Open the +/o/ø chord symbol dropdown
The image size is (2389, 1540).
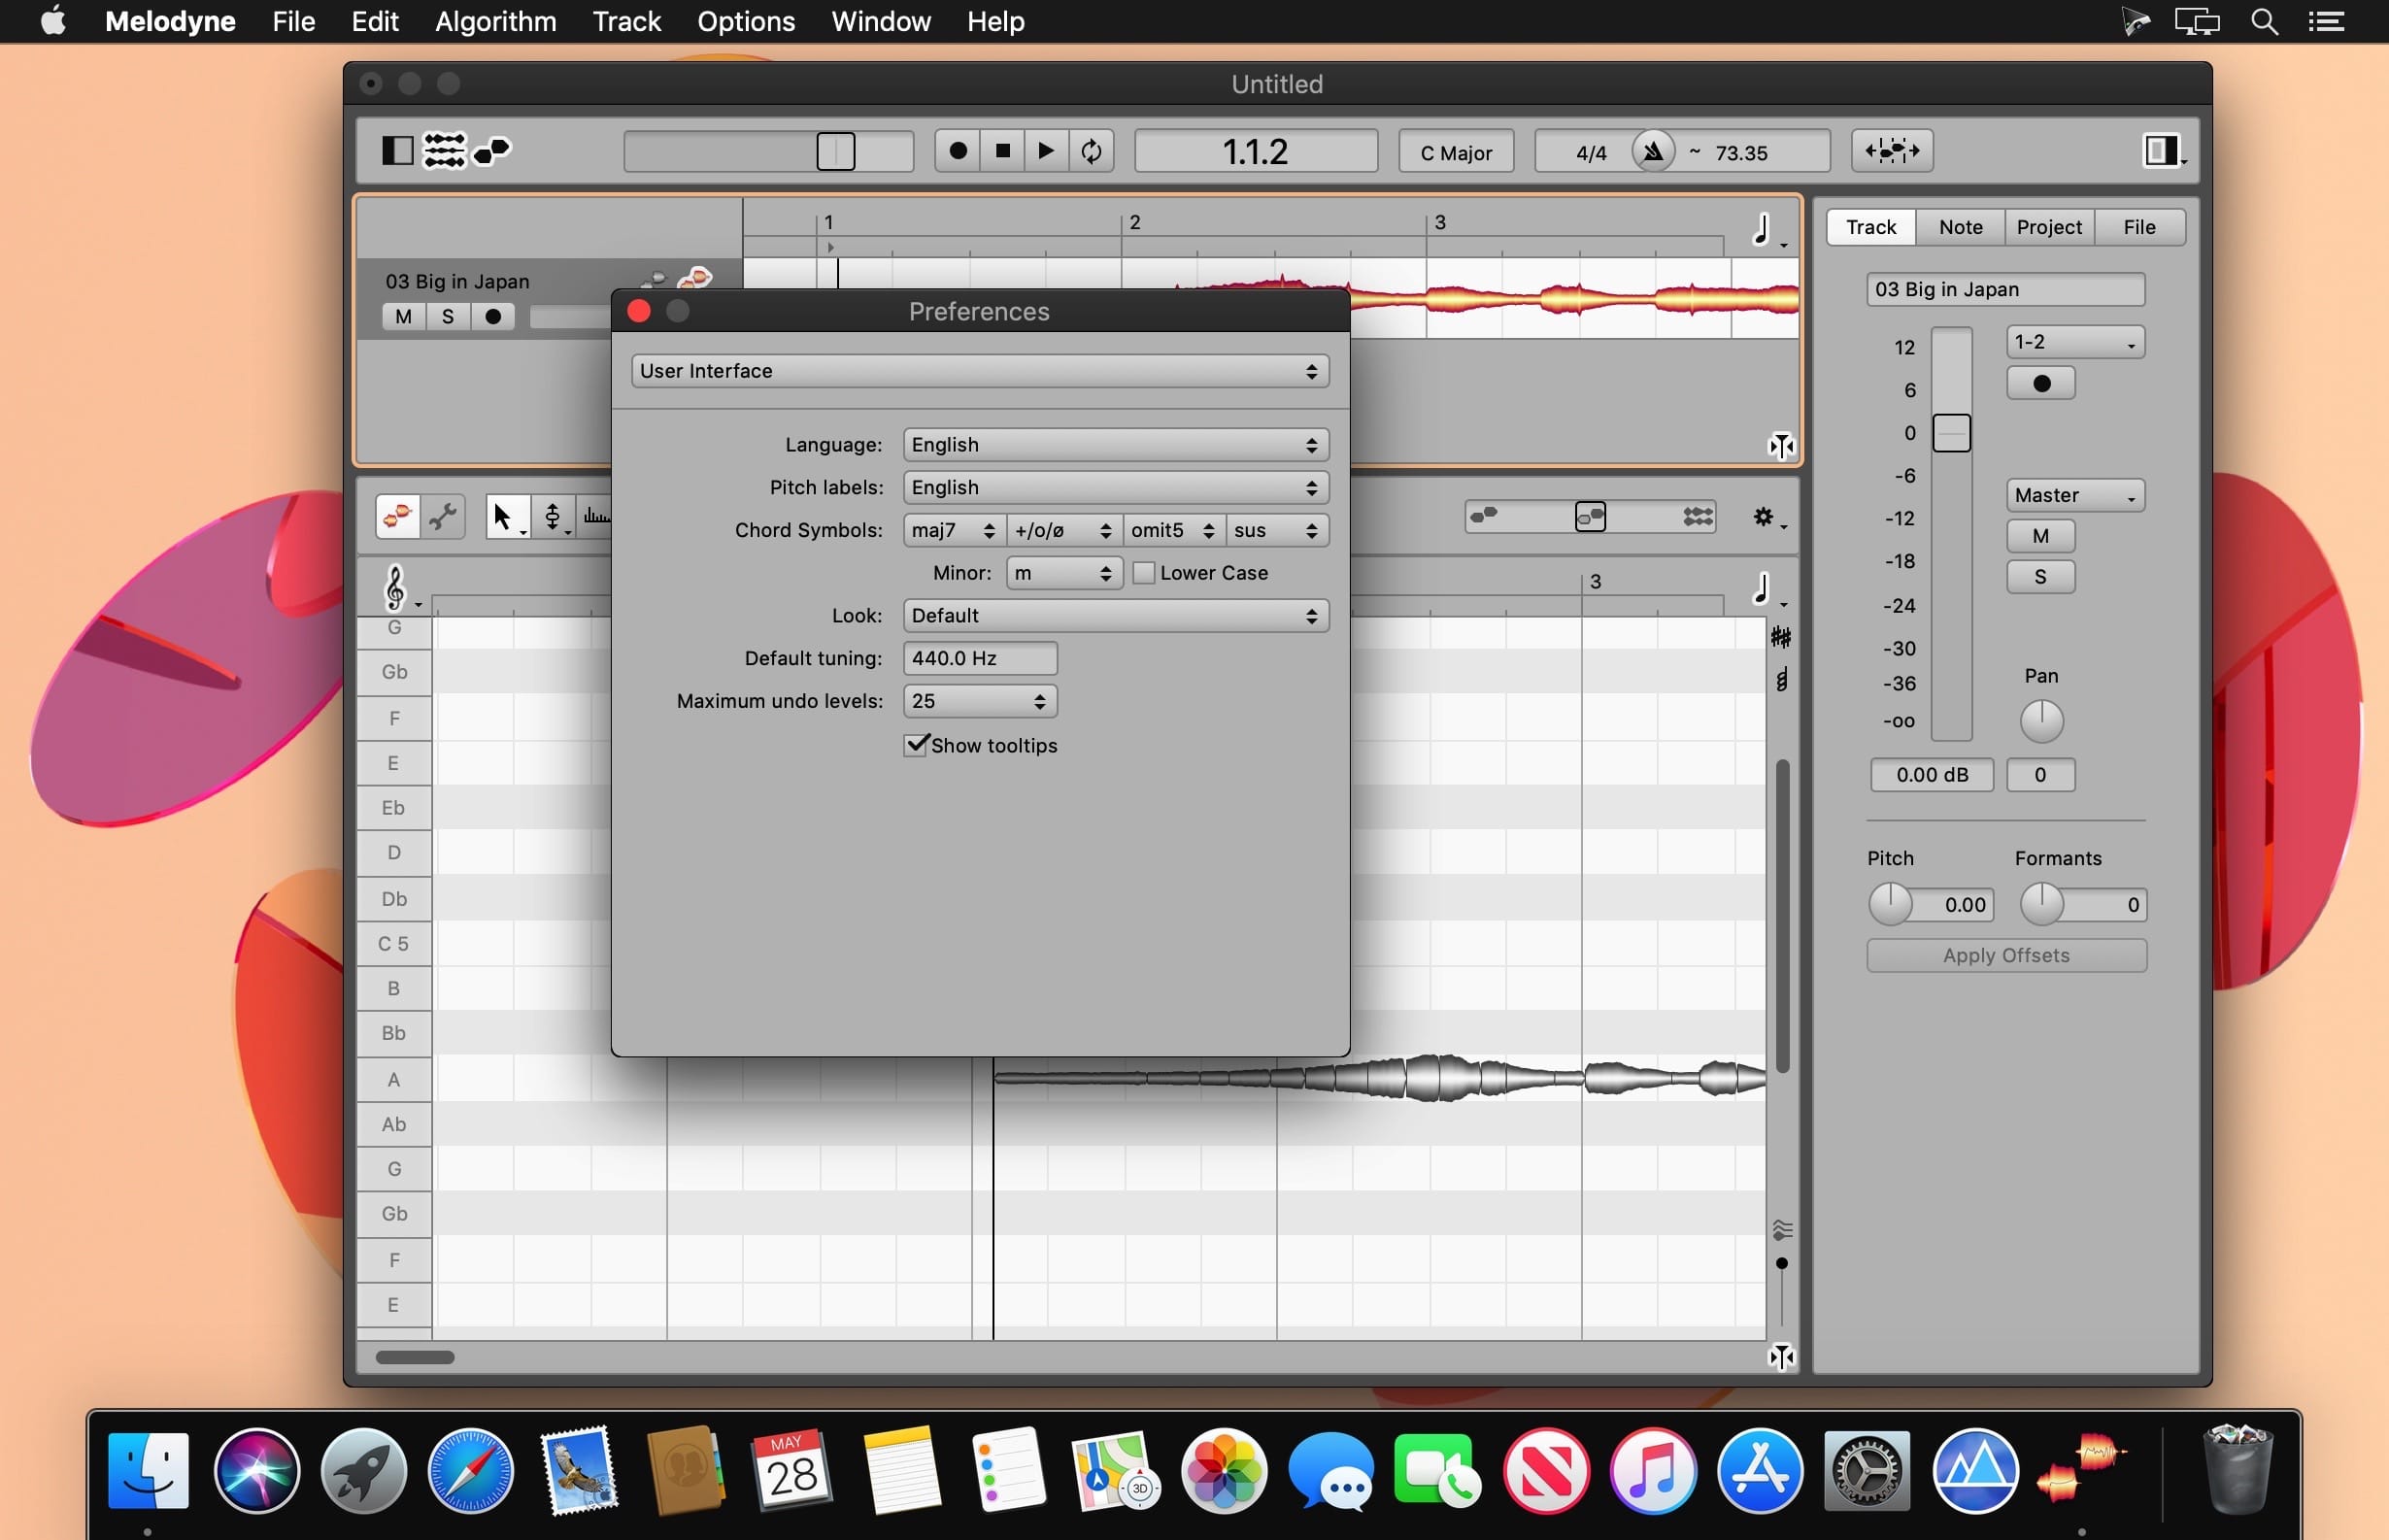tap(1063, 531)
